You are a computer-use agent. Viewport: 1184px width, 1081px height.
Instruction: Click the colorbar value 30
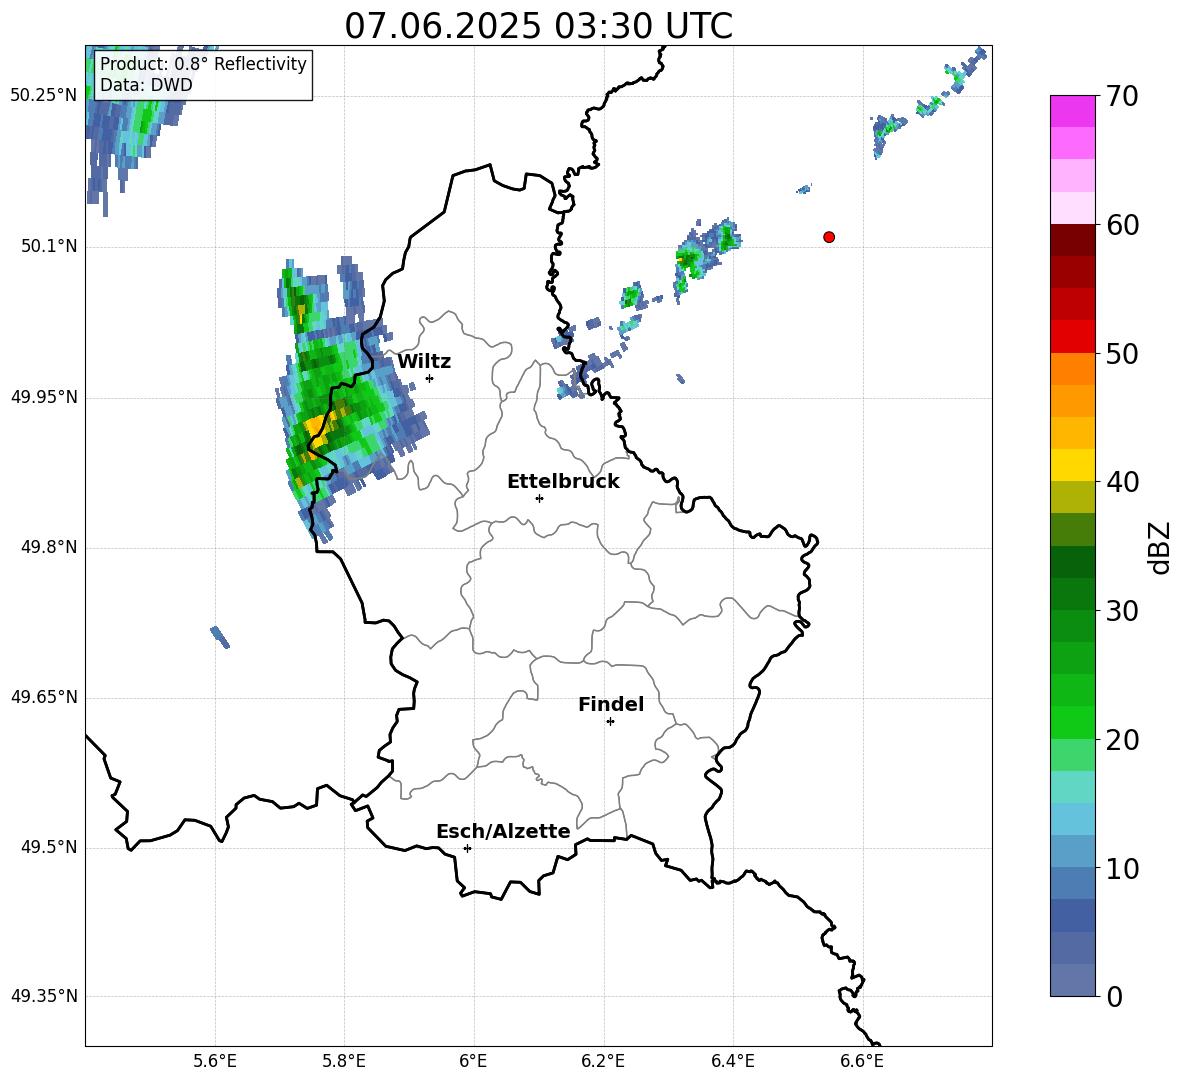coord(1122,611)
